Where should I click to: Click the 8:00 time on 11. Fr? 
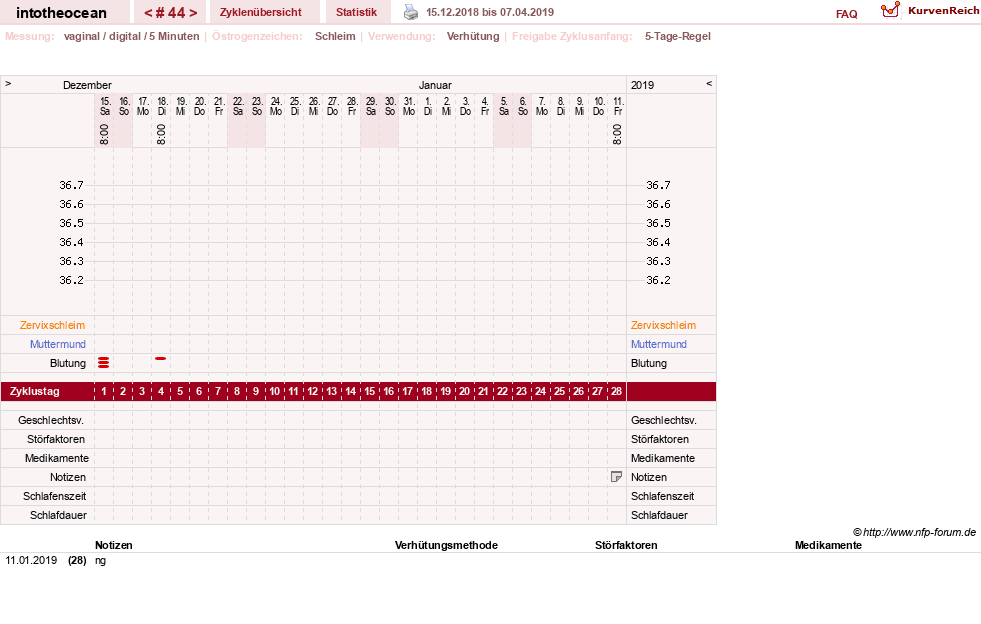(617, 134)
